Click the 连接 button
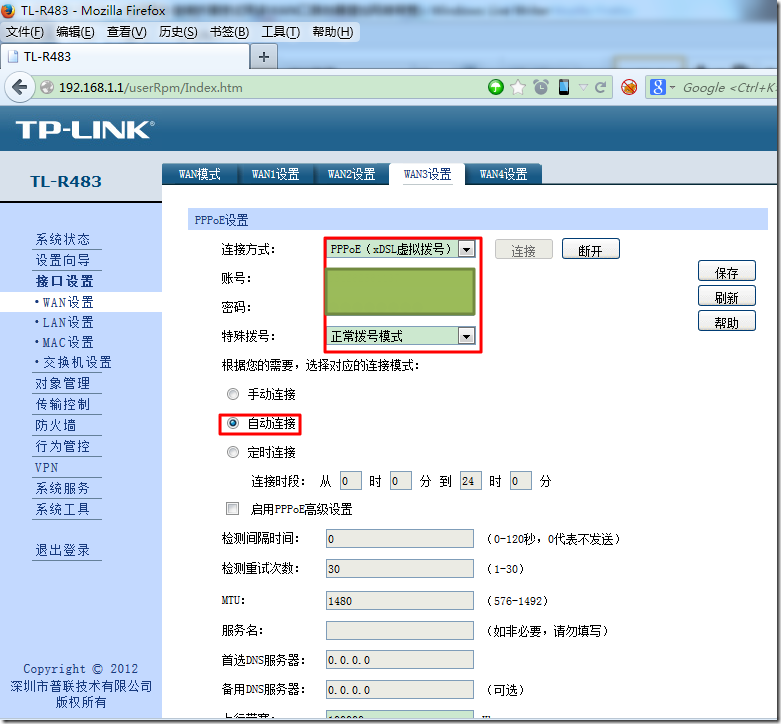The height and width of the screenshot is (724, 781). (x=523, y=249)
